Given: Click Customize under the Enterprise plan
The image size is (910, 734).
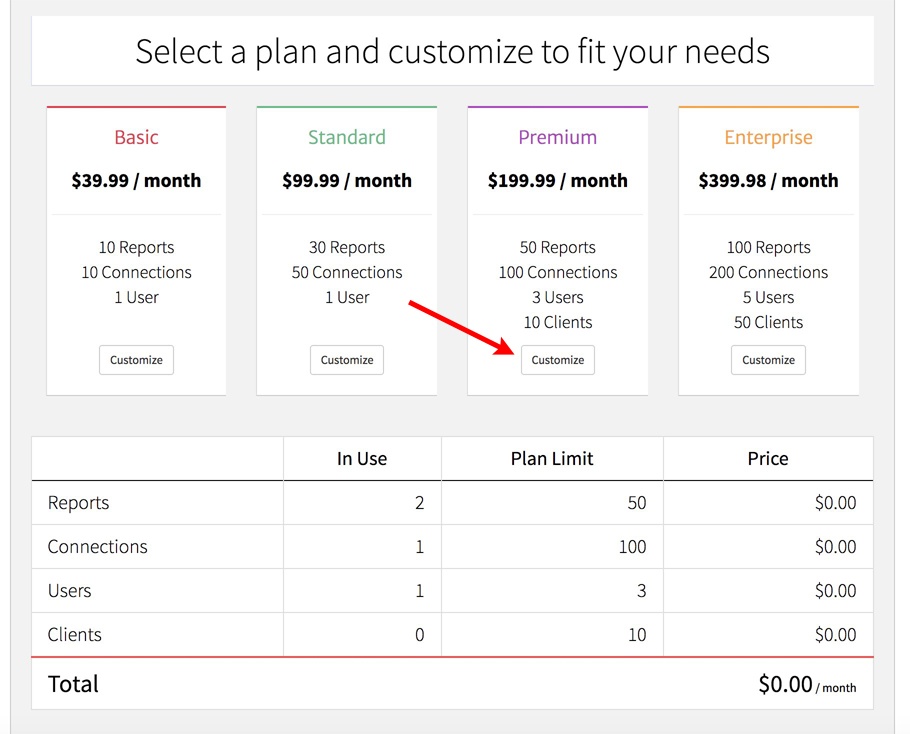Looking at the screenshot, I should 768,360.
